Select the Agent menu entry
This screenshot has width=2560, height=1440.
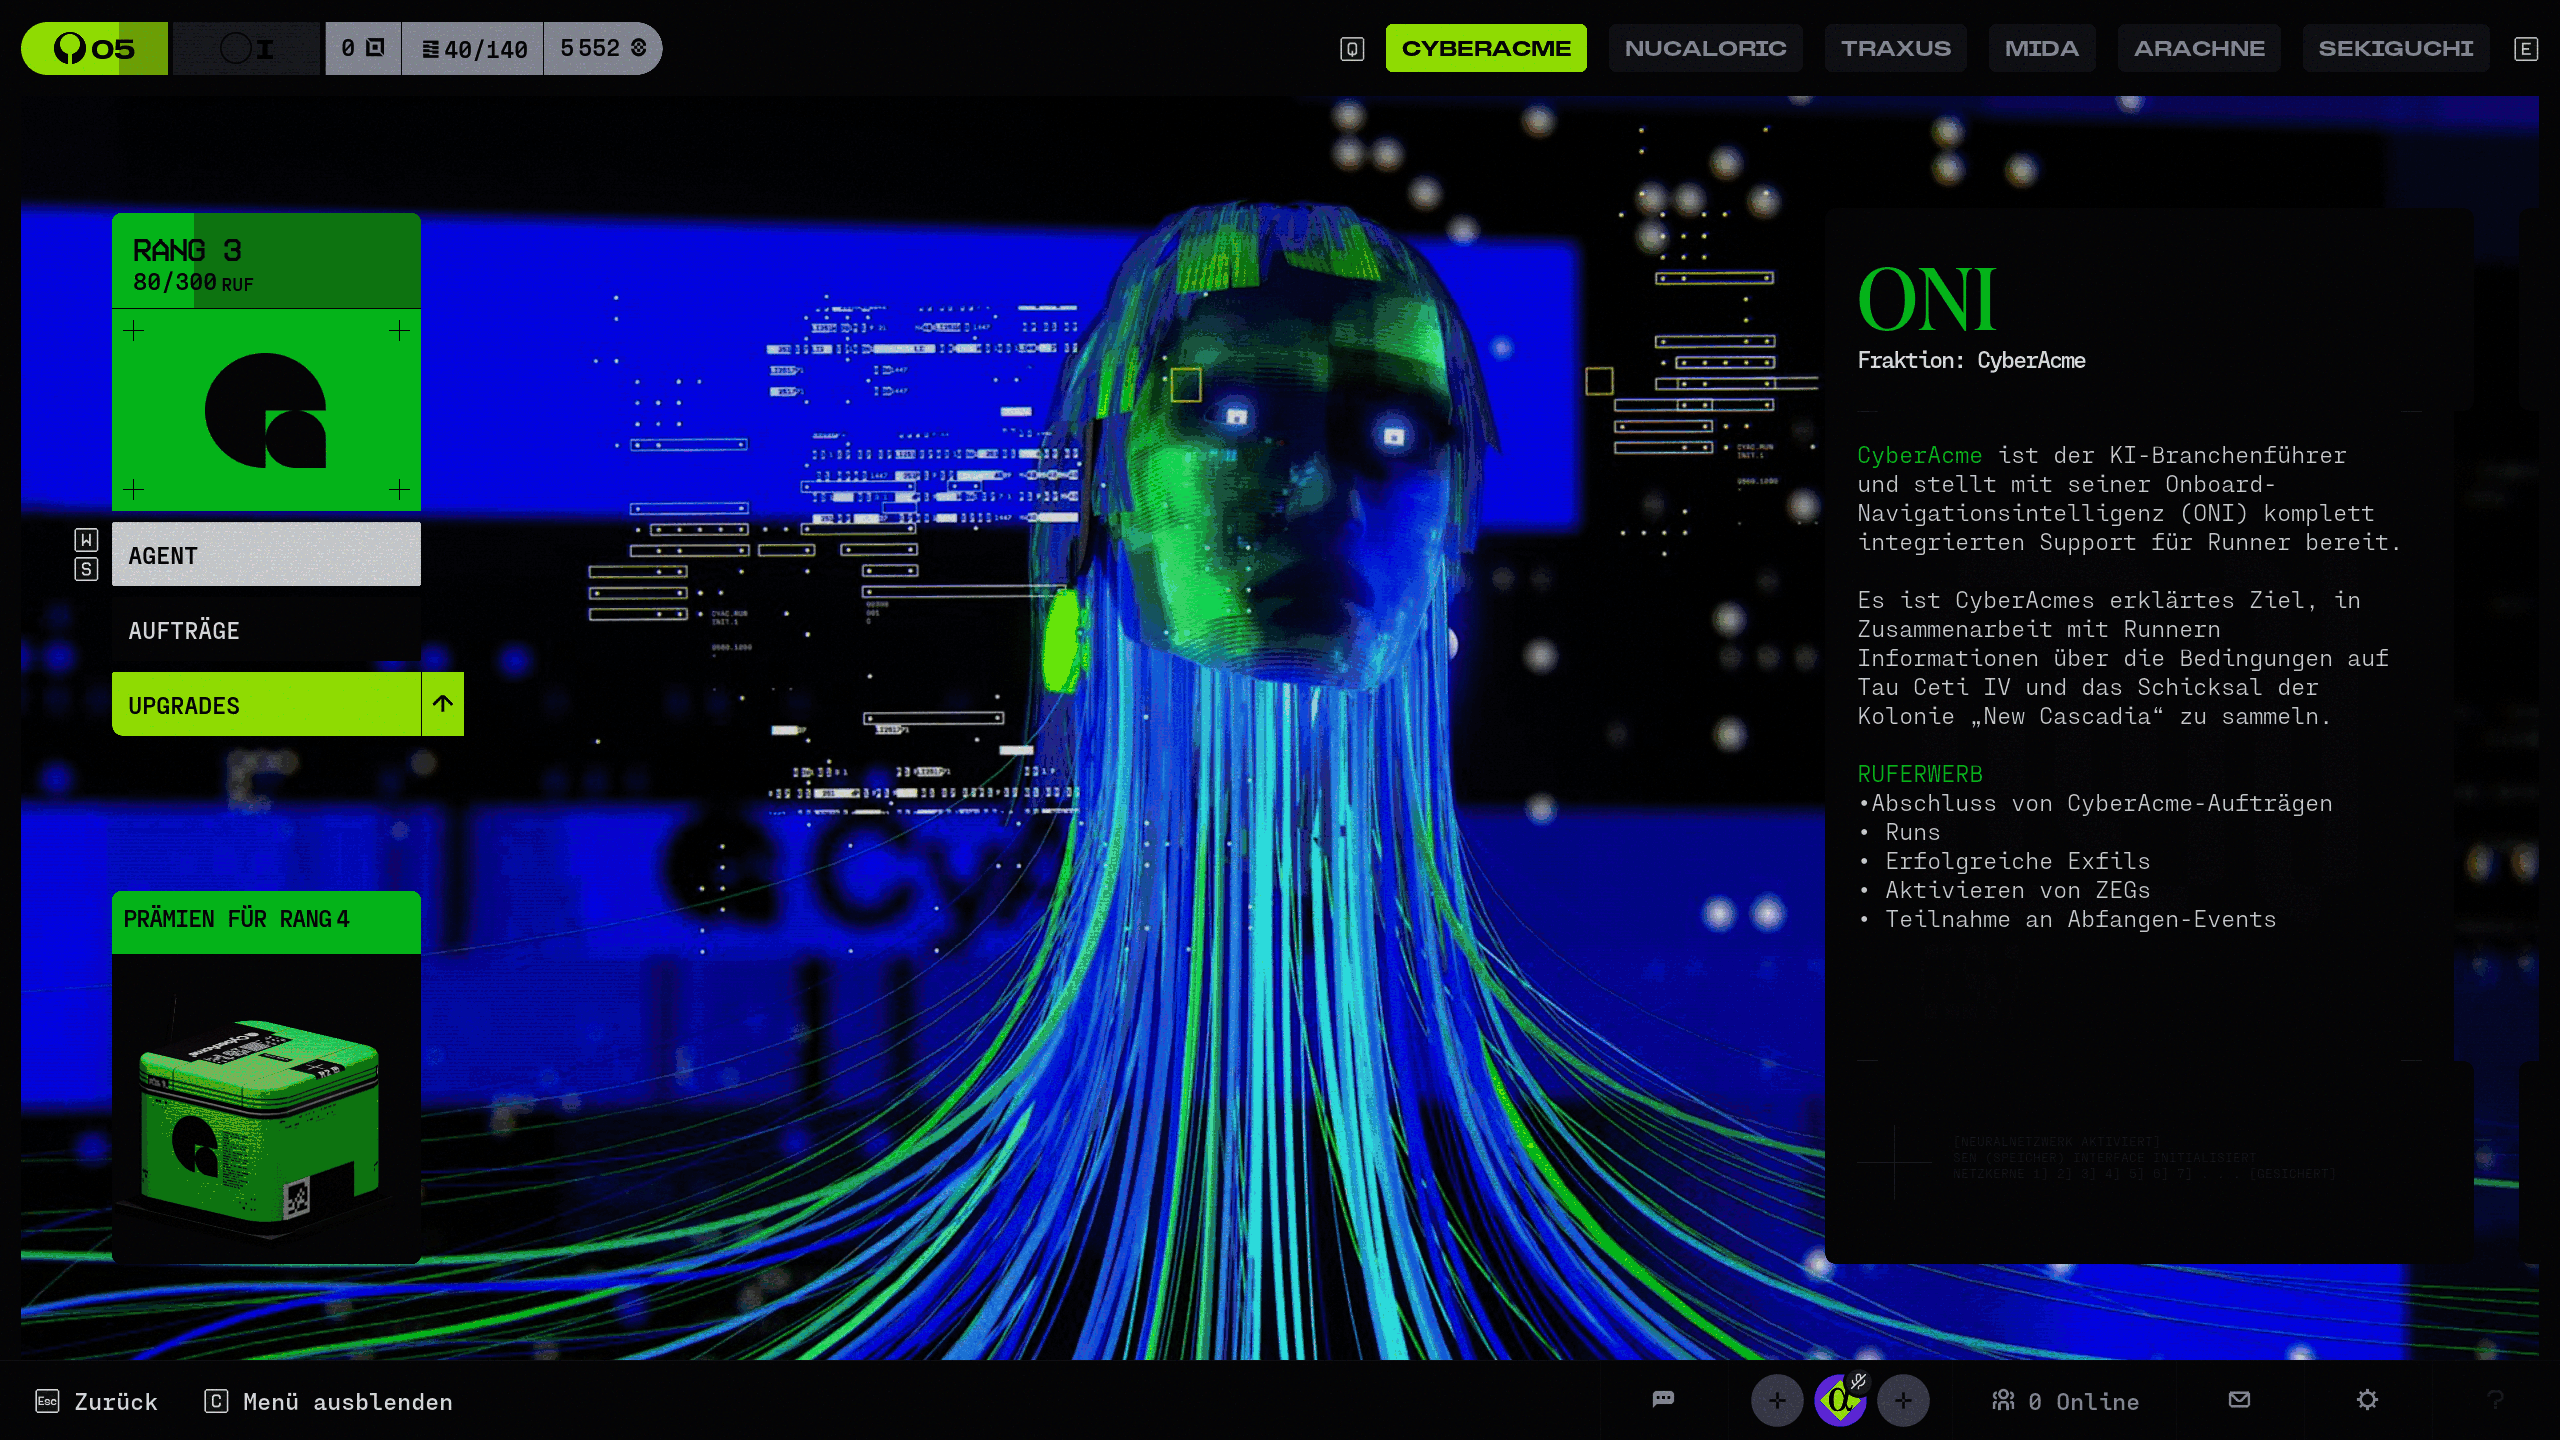click(x=266, y=555)
